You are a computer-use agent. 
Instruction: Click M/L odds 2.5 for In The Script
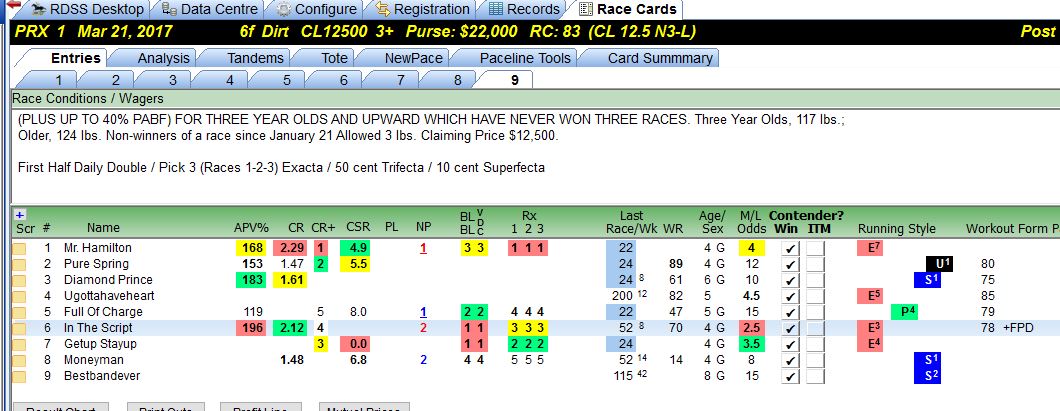tap(751, 328)
